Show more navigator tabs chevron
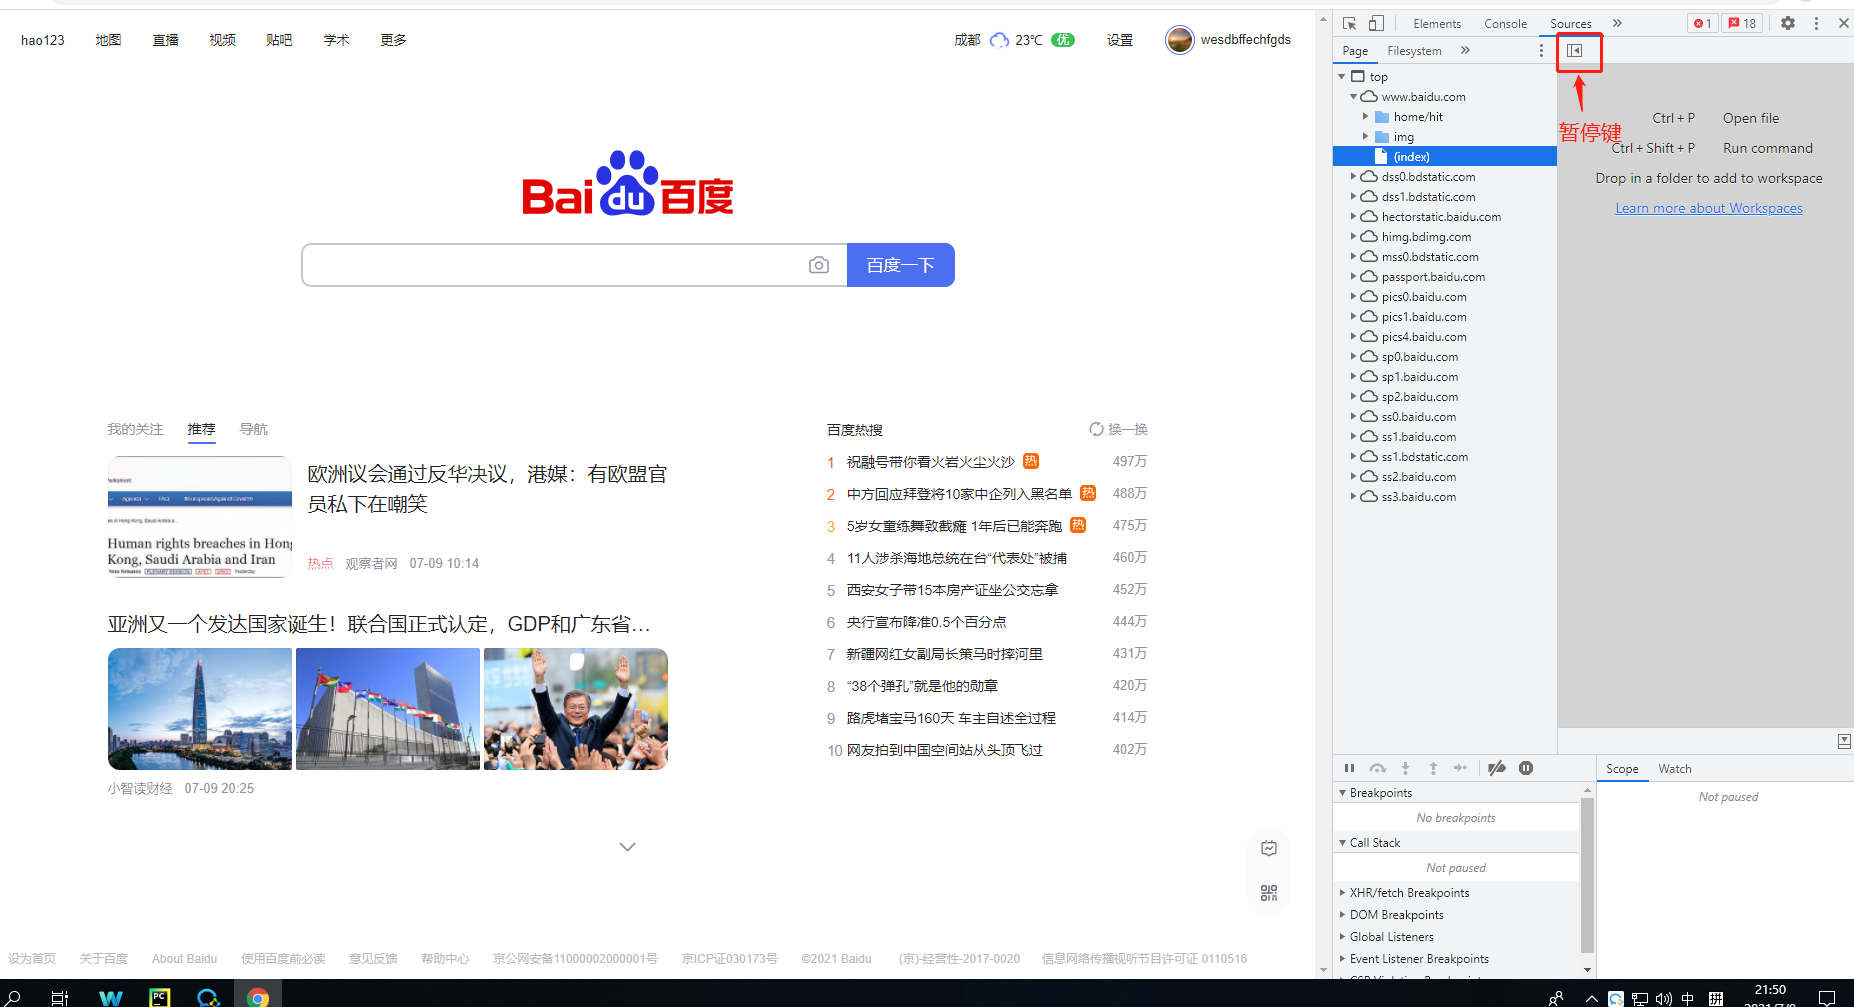This screenshot has width=1854, height=1007. 1465,50
